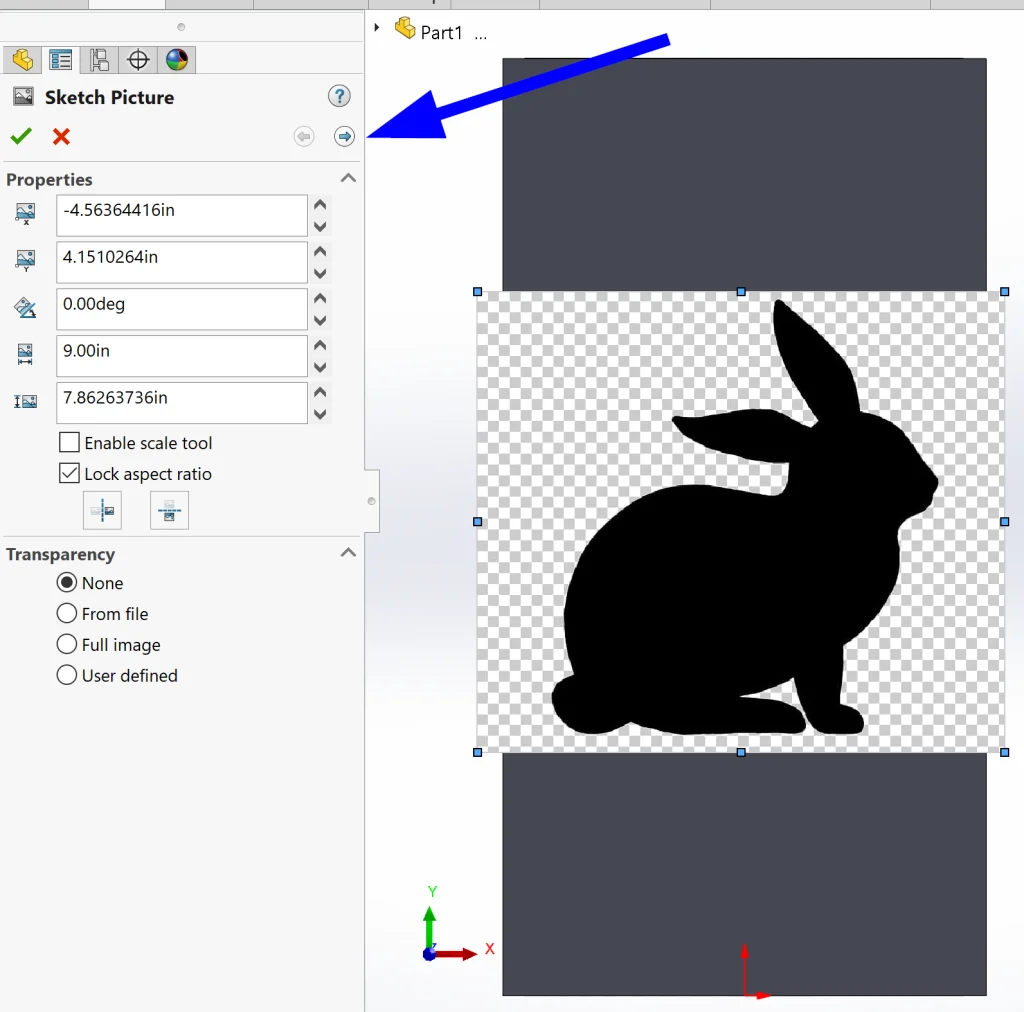Click the Next arrow button
This screenshot has width=1024, height=1012.
click(x=344, y=136)
